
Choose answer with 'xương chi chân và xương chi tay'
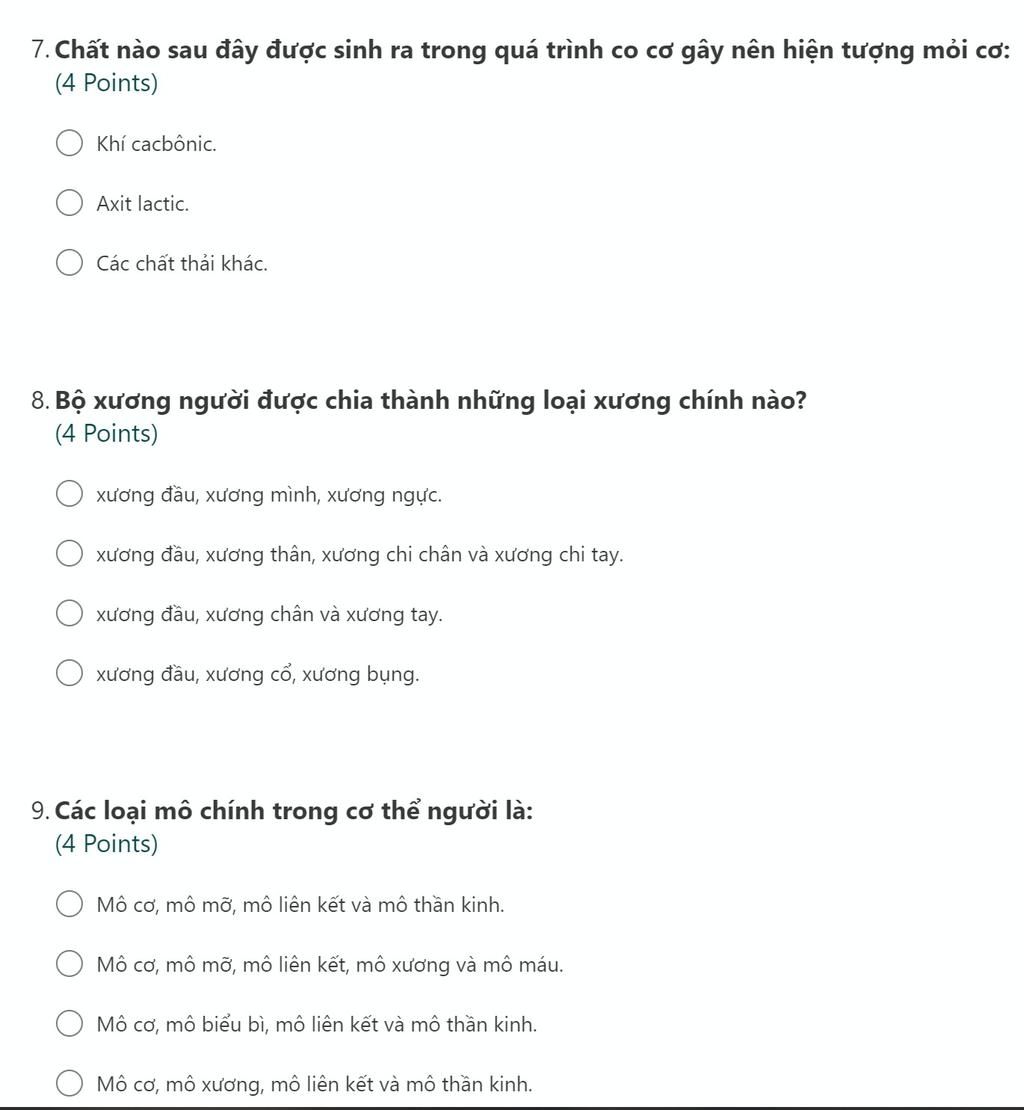pyautogui.click(x=69, y=555)
